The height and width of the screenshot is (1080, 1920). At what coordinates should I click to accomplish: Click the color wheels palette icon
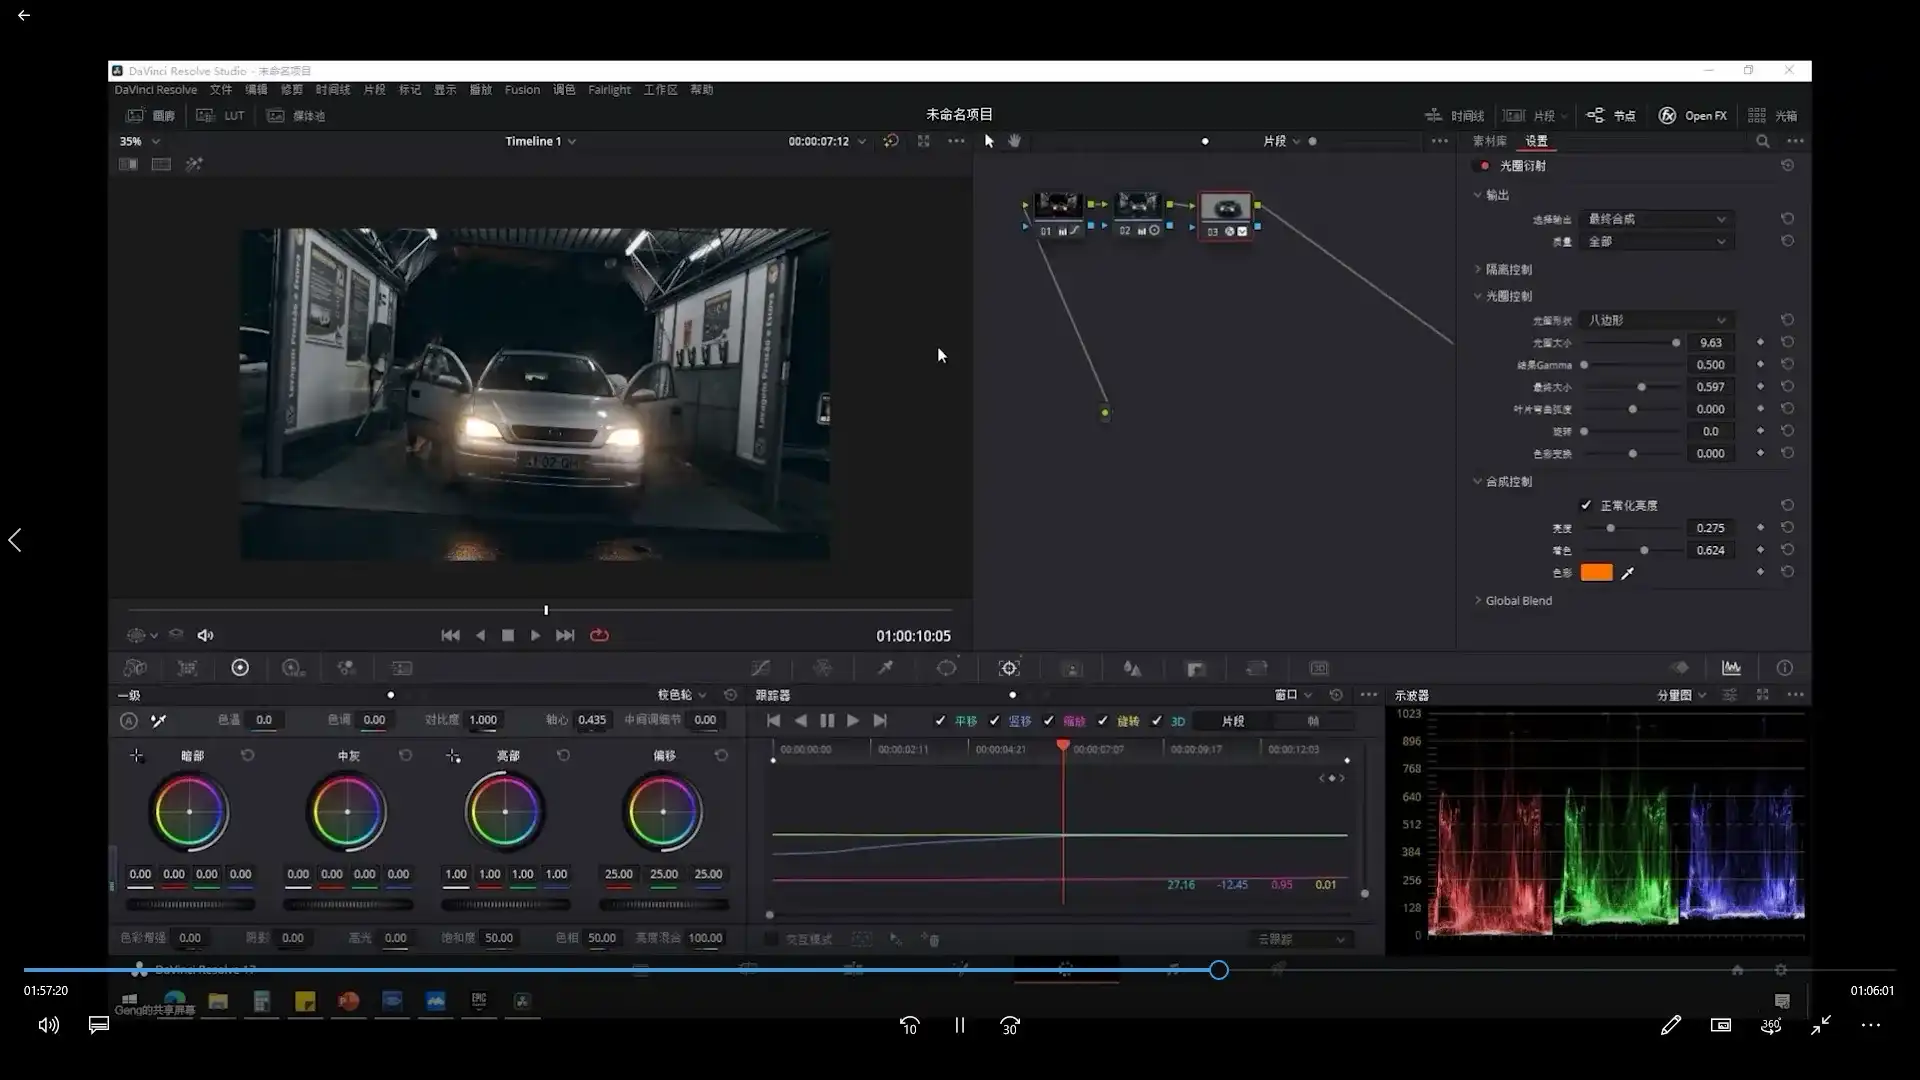[240, 668]
